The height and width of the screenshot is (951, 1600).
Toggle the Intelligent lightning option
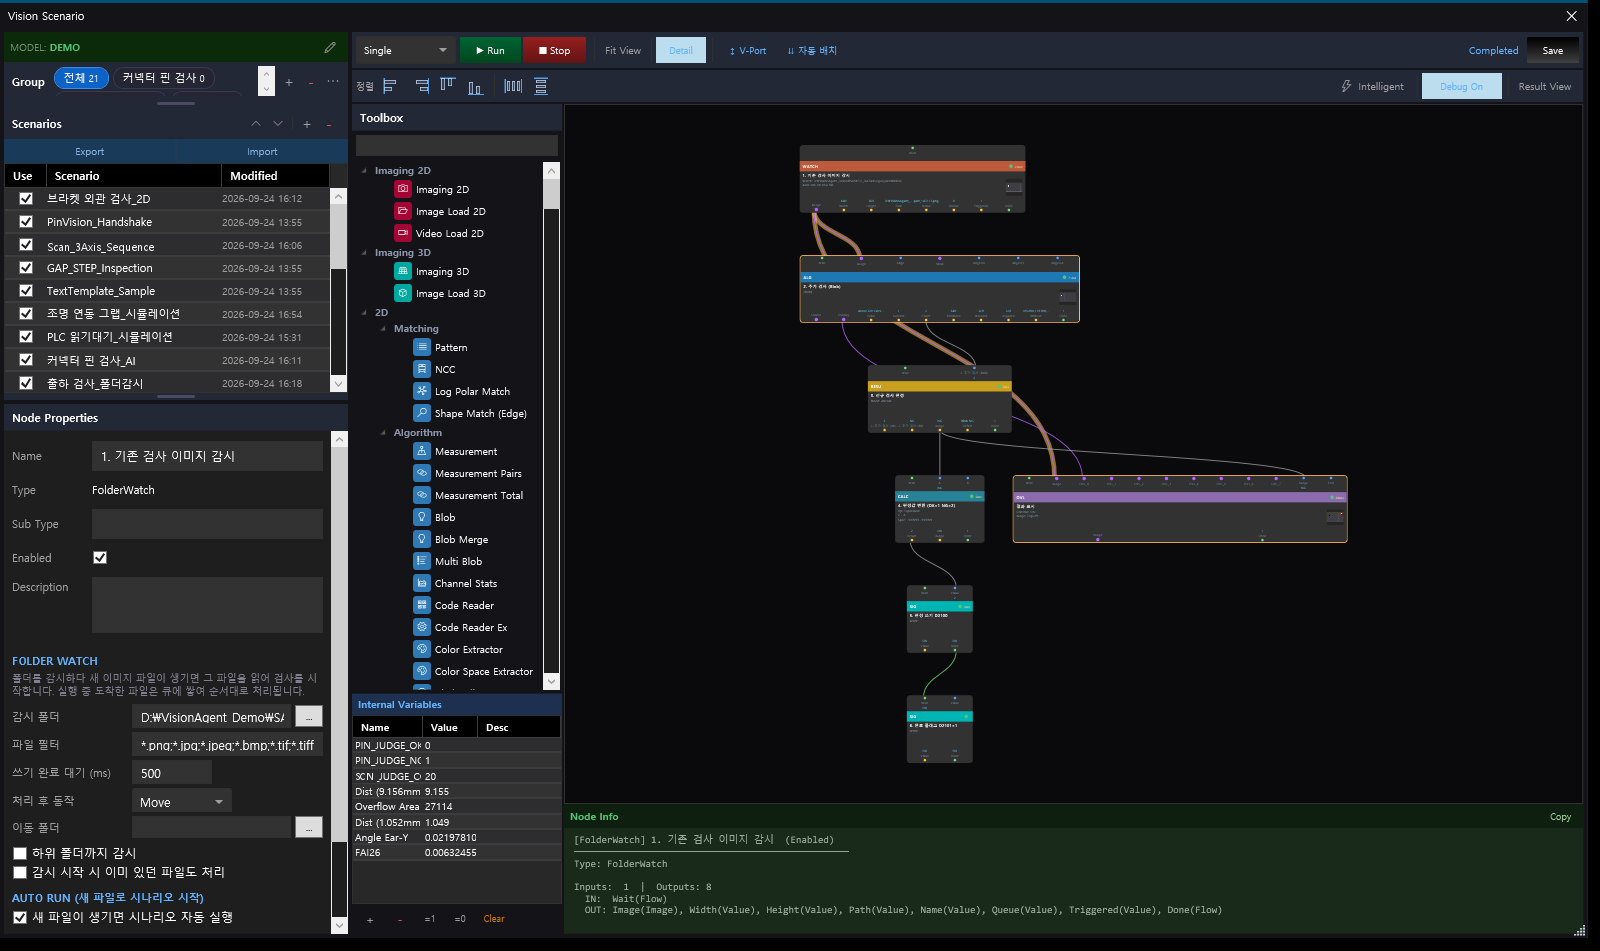(x=1372, y=86)
